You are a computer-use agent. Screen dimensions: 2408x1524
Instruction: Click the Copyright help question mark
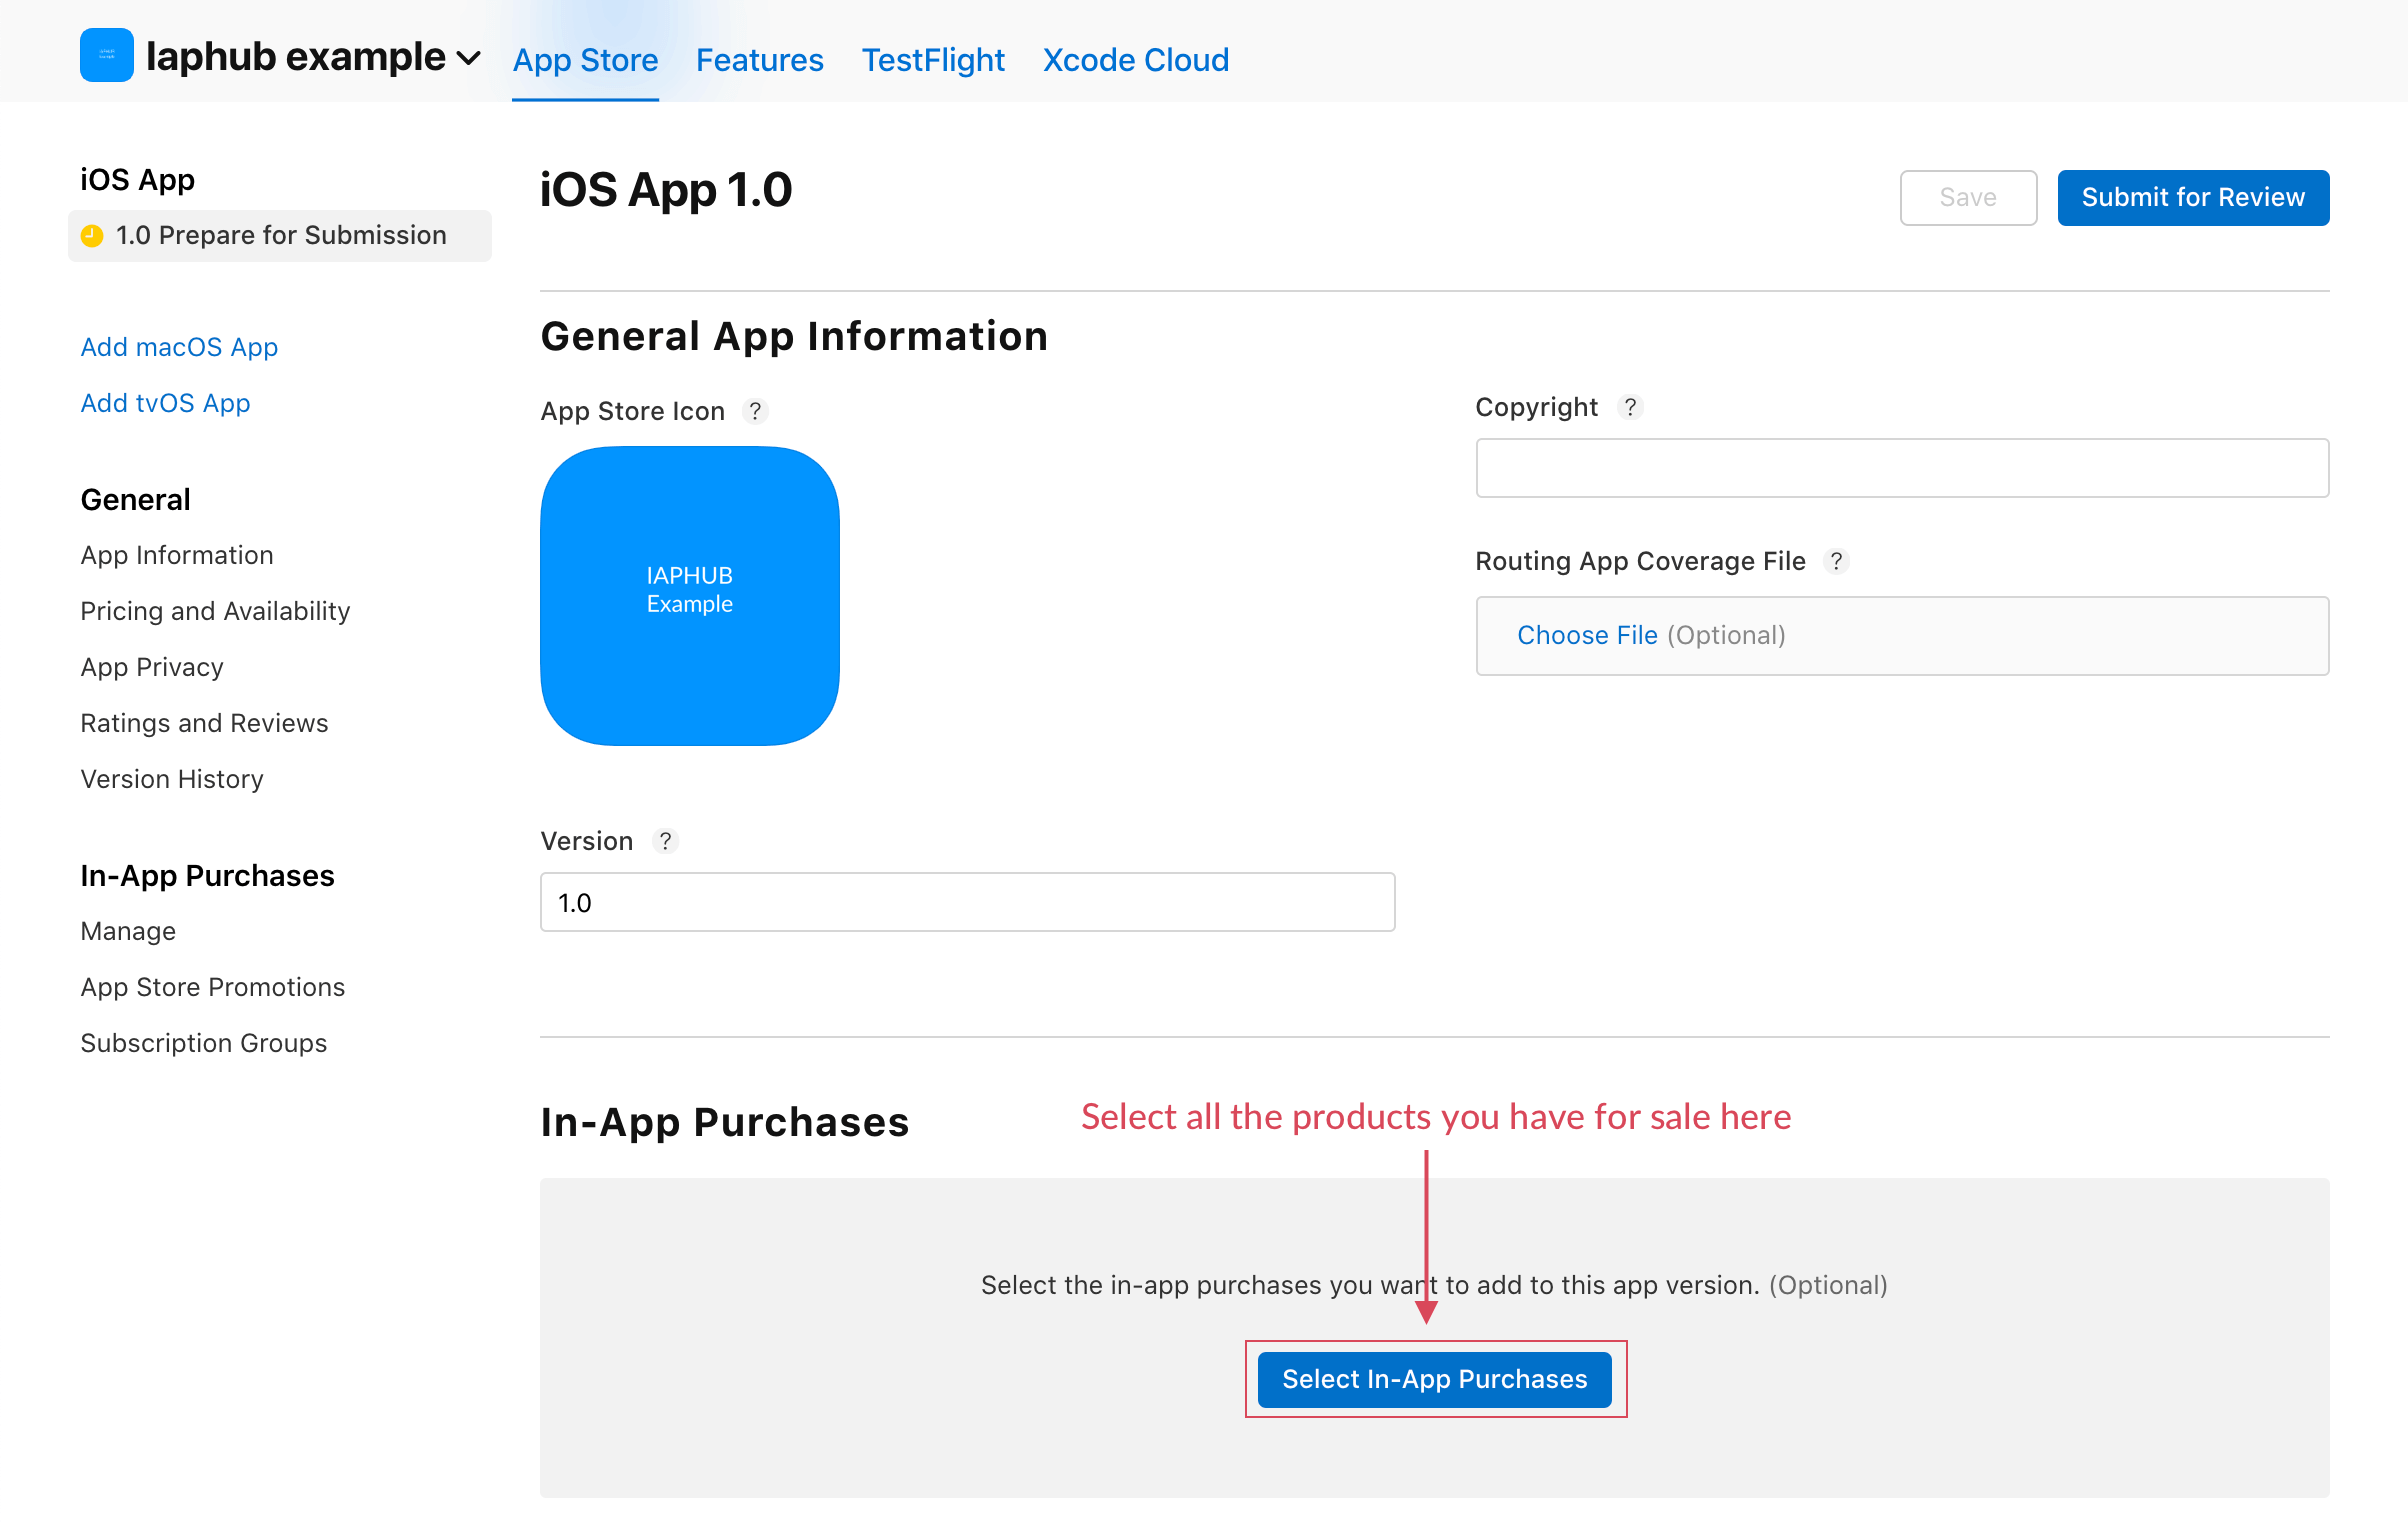tap(1630, 407)
